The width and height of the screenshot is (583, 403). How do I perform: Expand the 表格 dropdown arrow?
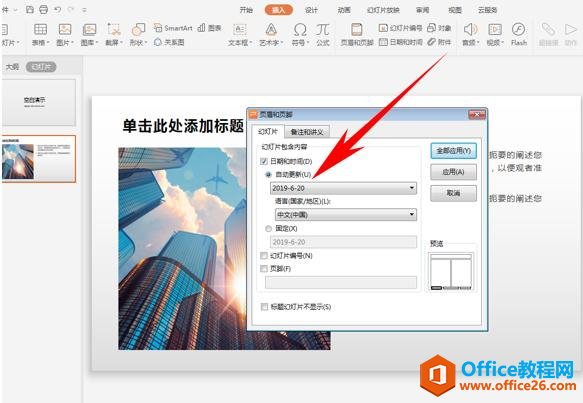pos(48,43)
